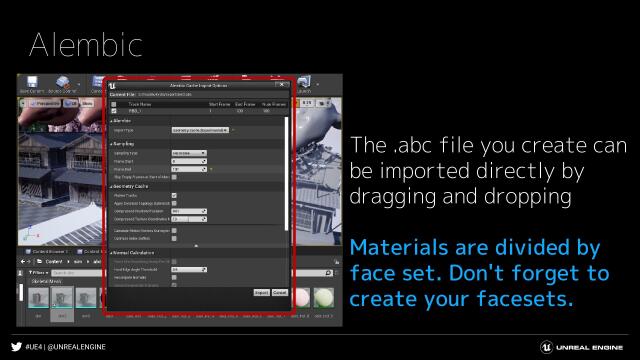The height and width of the screenshot is (360, 640).
Task: Select the green sphere material thumbnail
Action: coord(323,298)
